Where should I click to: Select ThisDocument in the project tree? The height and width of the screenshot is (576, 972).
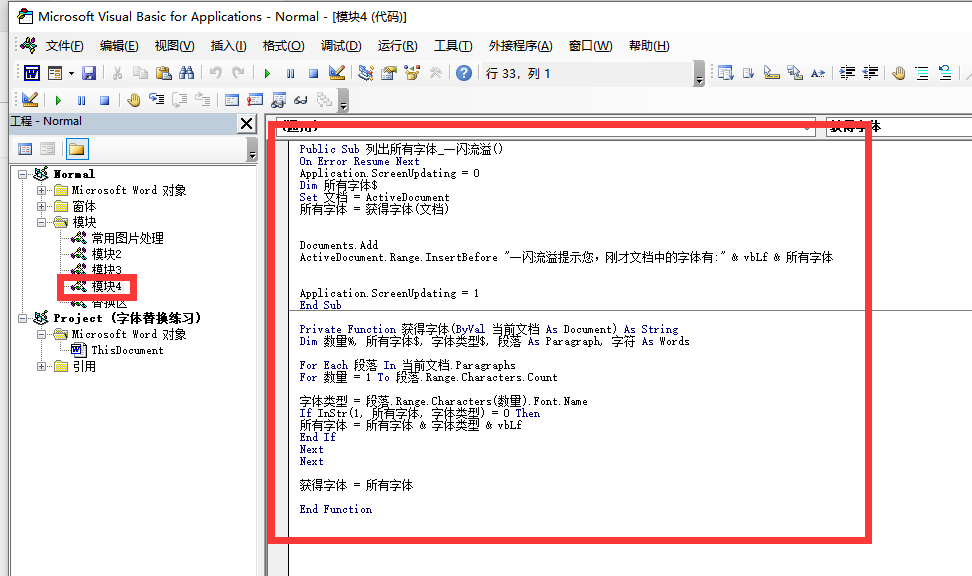pyautogui.click(x=127, y=350)
